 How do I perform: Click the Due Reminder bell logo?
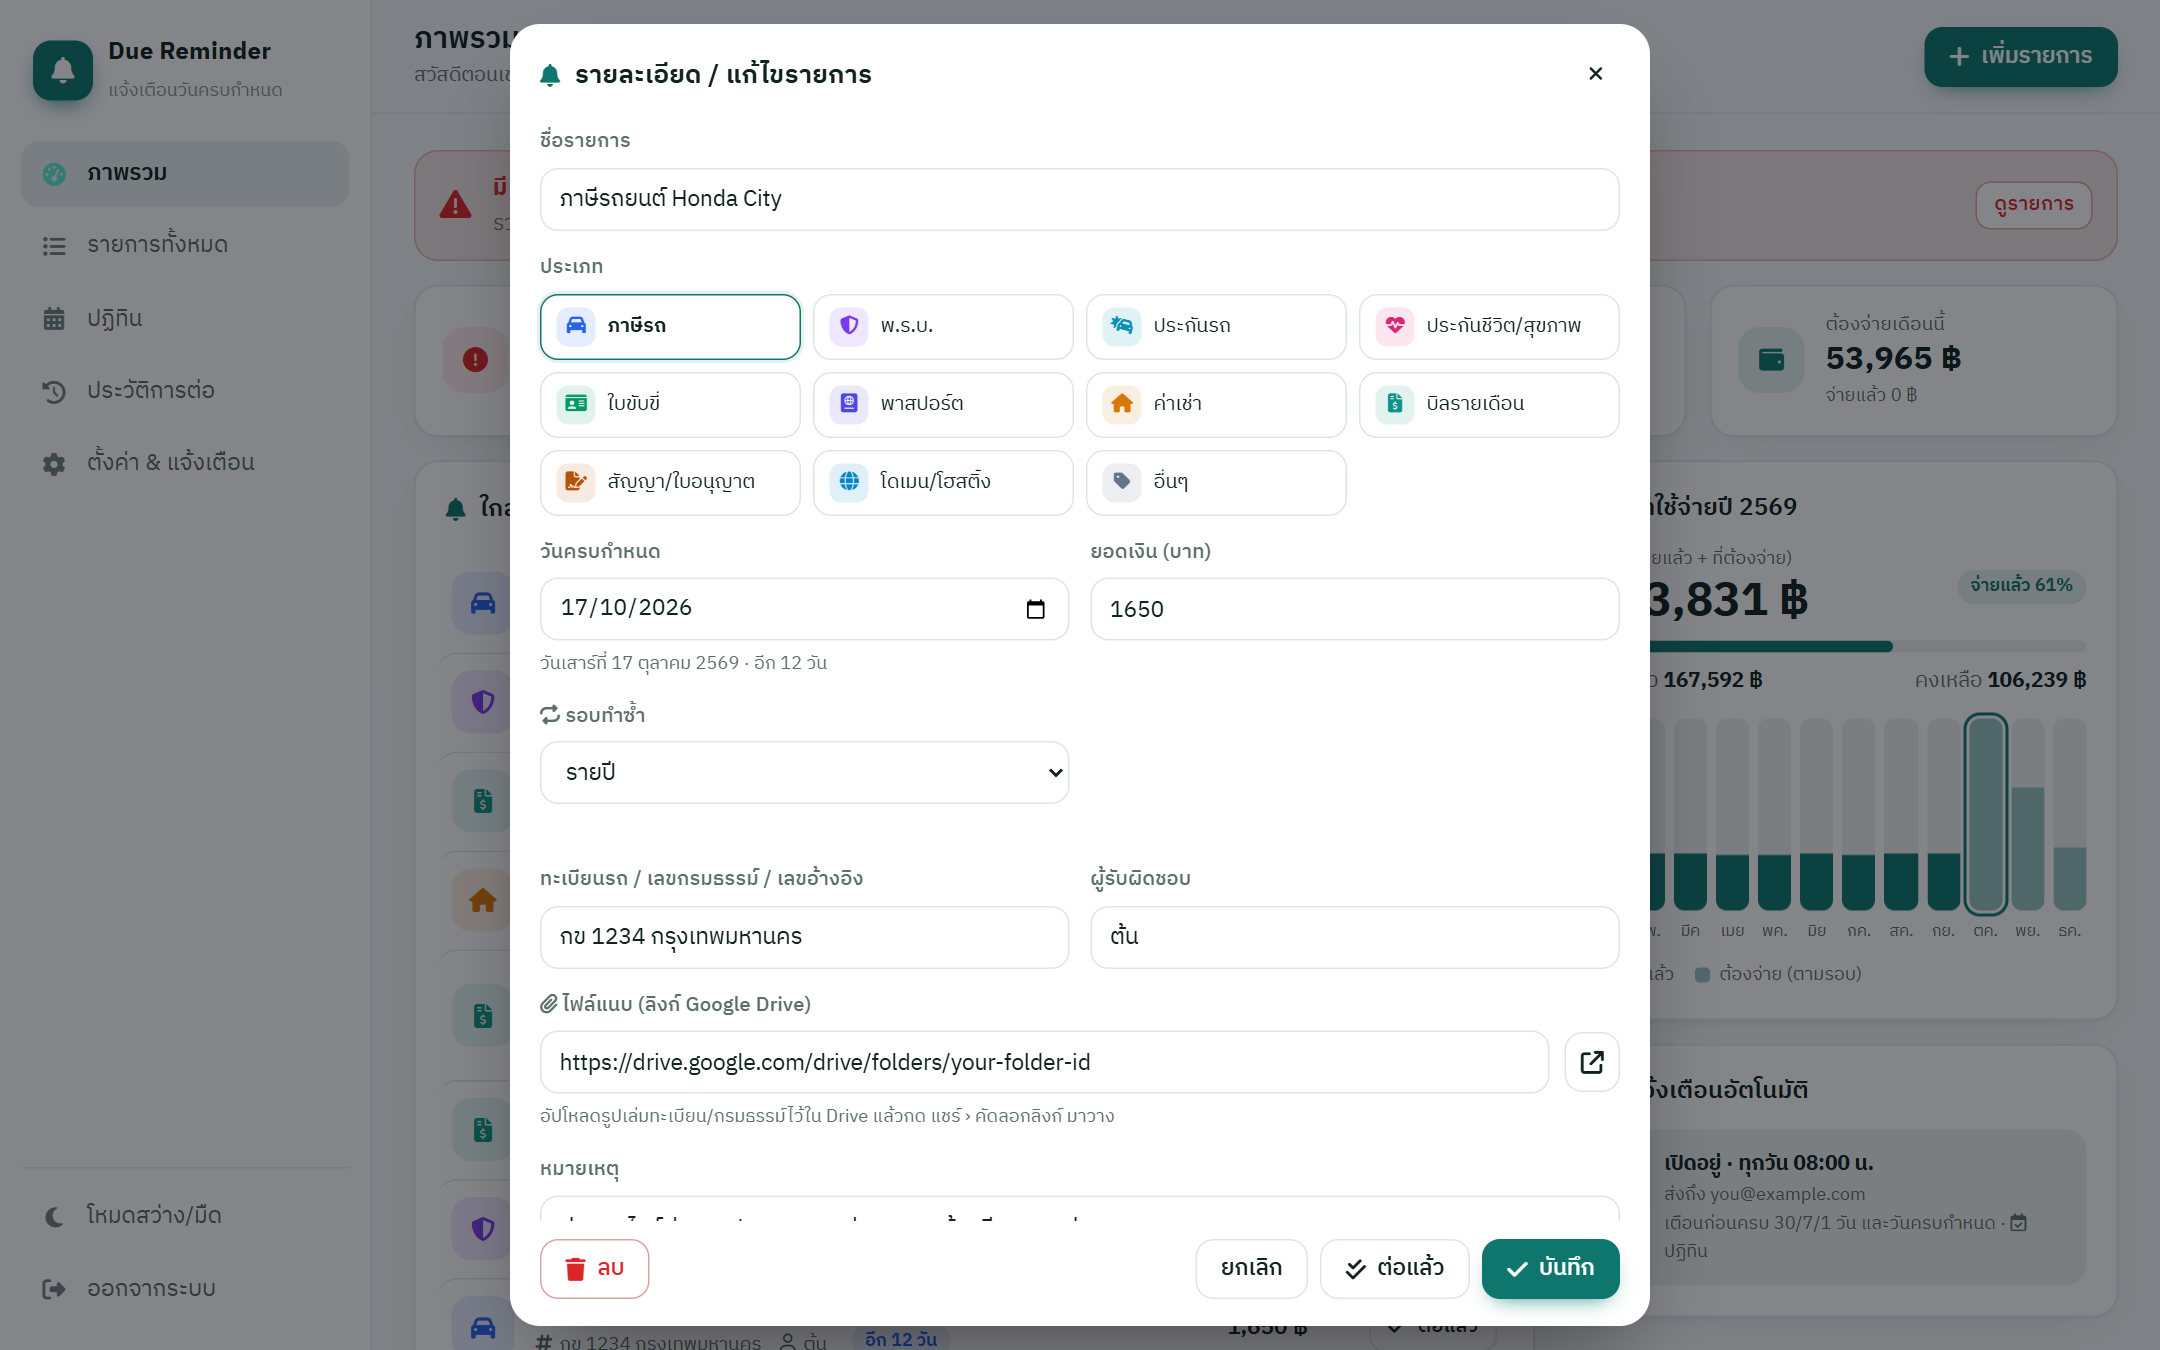[63, 70]
